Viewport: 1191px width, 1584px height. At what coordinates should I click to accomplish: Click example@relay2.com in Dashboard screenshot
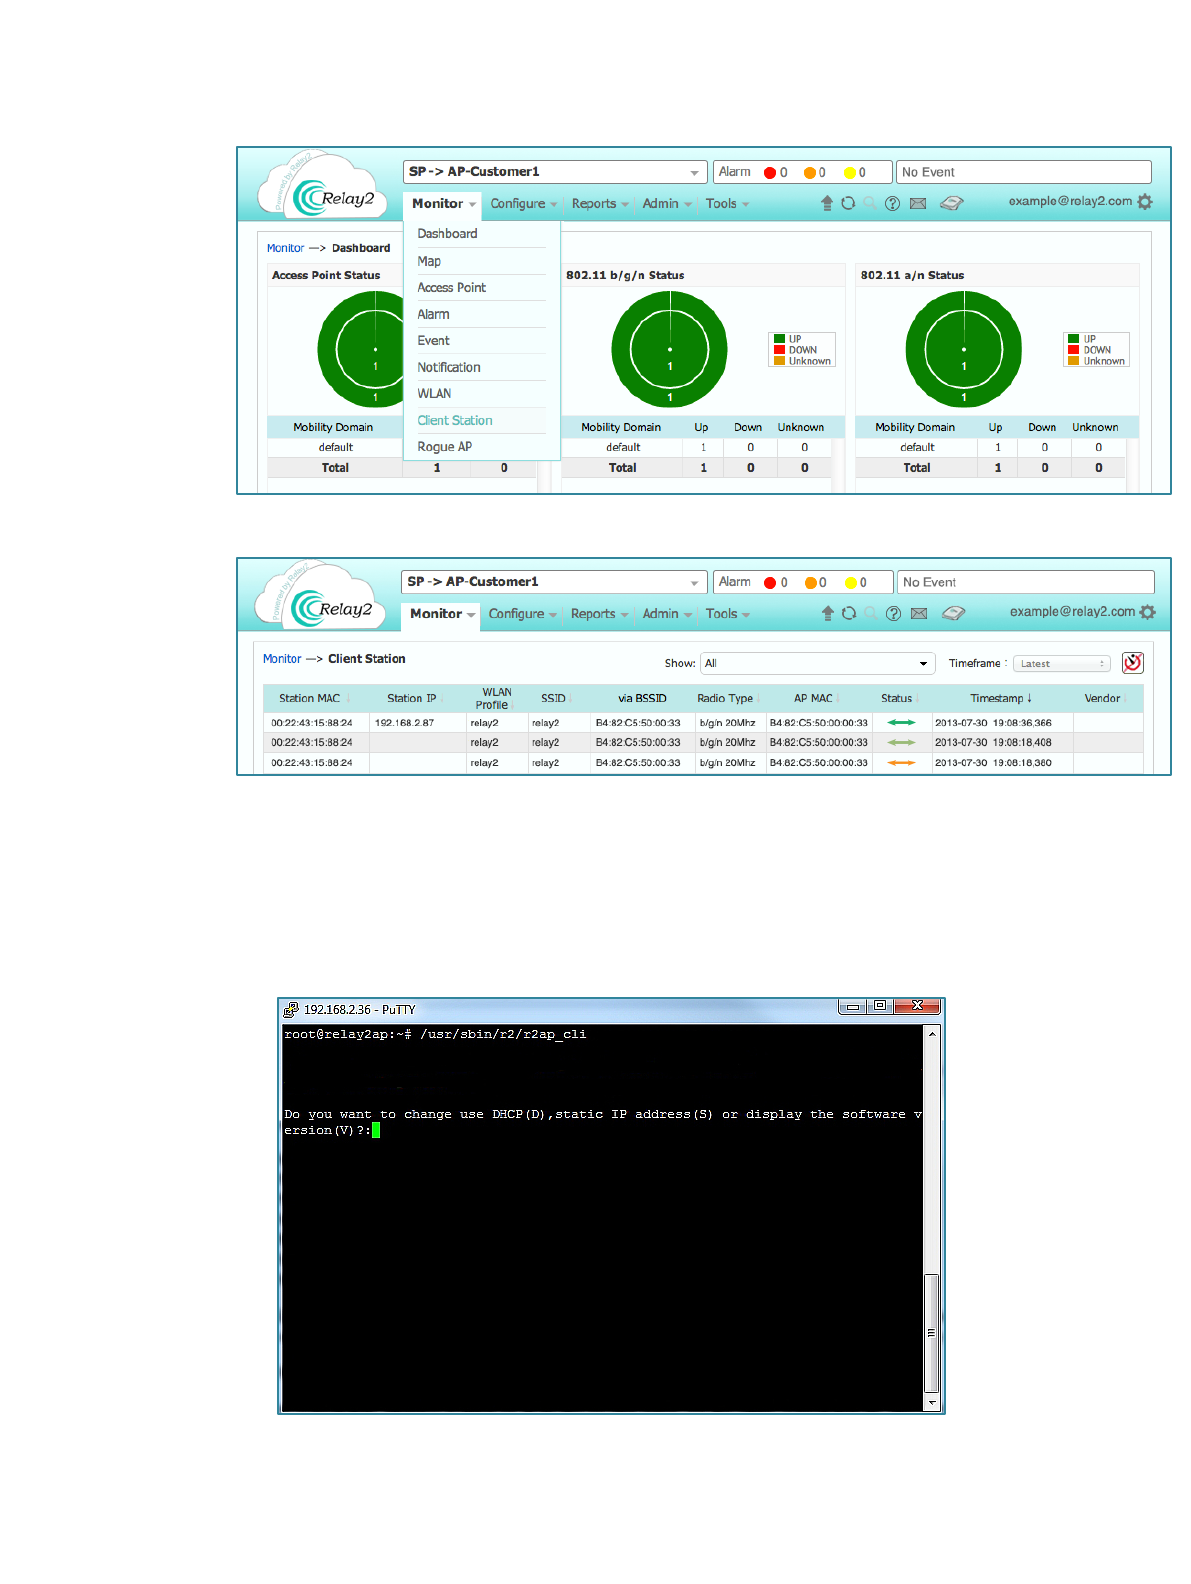click(x=1070, y=201)
